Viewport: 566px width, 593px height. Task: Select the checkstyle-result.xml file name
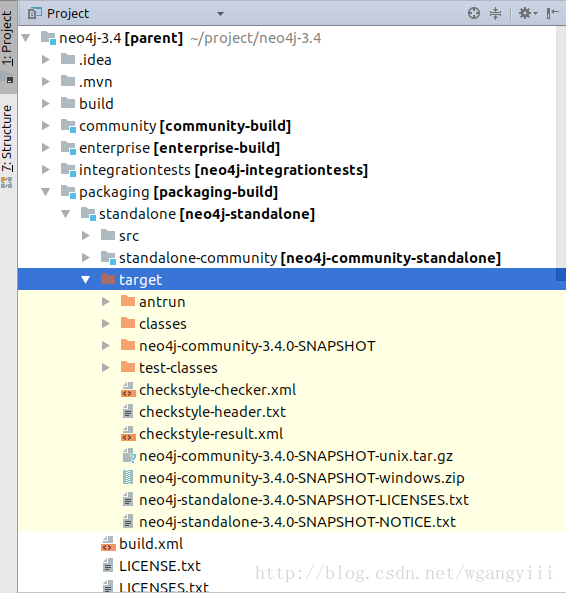coord(211,434)
